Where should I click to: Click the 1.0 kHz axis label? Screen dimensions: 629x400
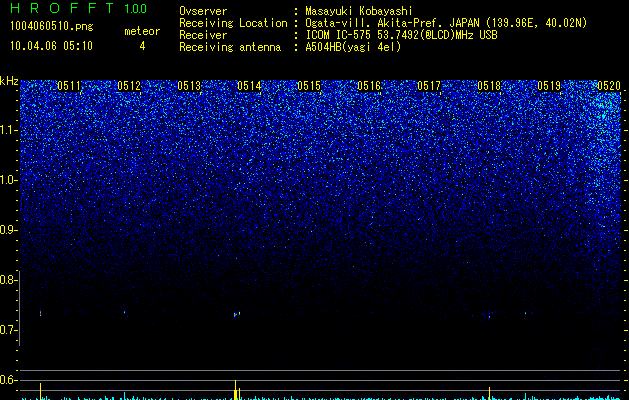8,181
